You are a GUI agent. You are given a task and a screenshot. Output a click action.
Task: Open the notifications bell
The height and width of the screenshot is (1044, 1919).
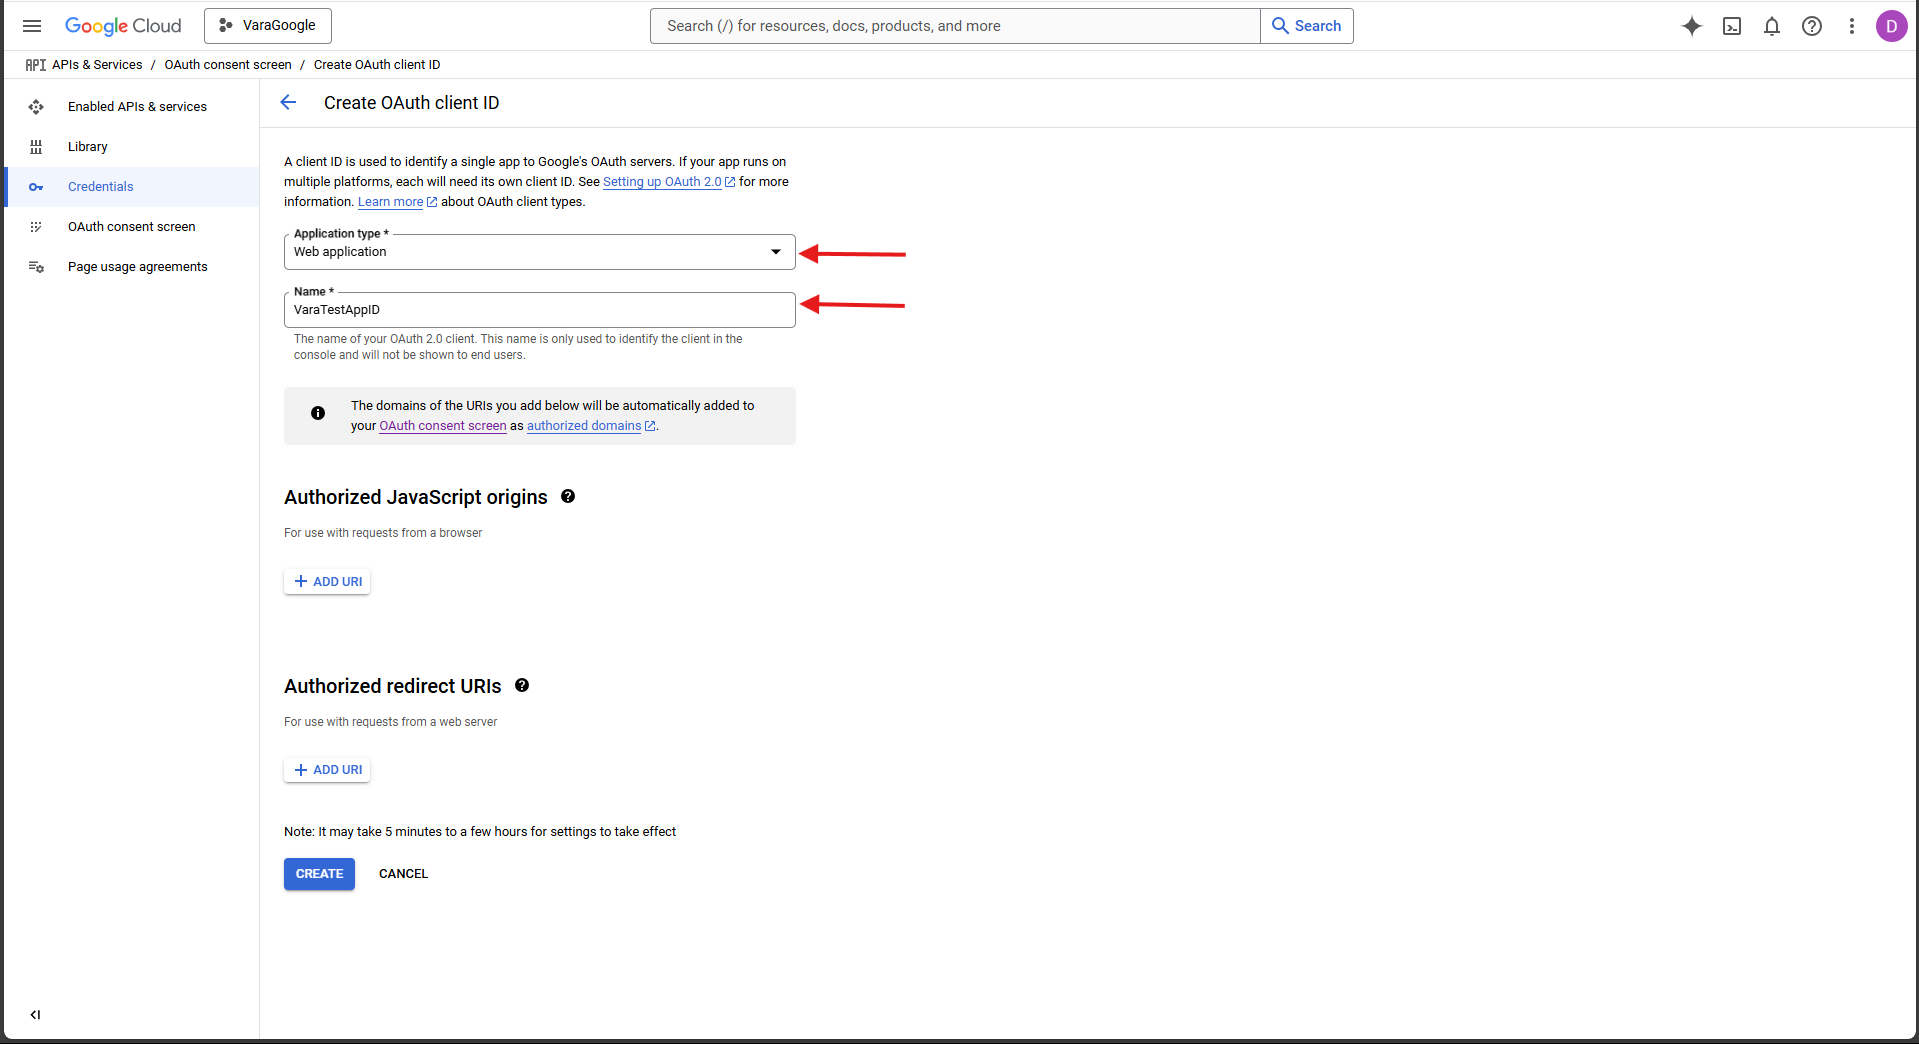[1772, 26]
